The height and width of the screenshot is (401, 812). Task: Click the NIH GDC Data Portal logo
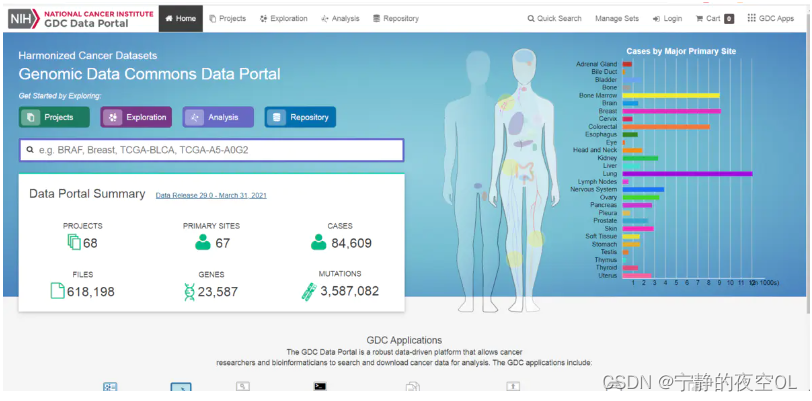(81, 19)
